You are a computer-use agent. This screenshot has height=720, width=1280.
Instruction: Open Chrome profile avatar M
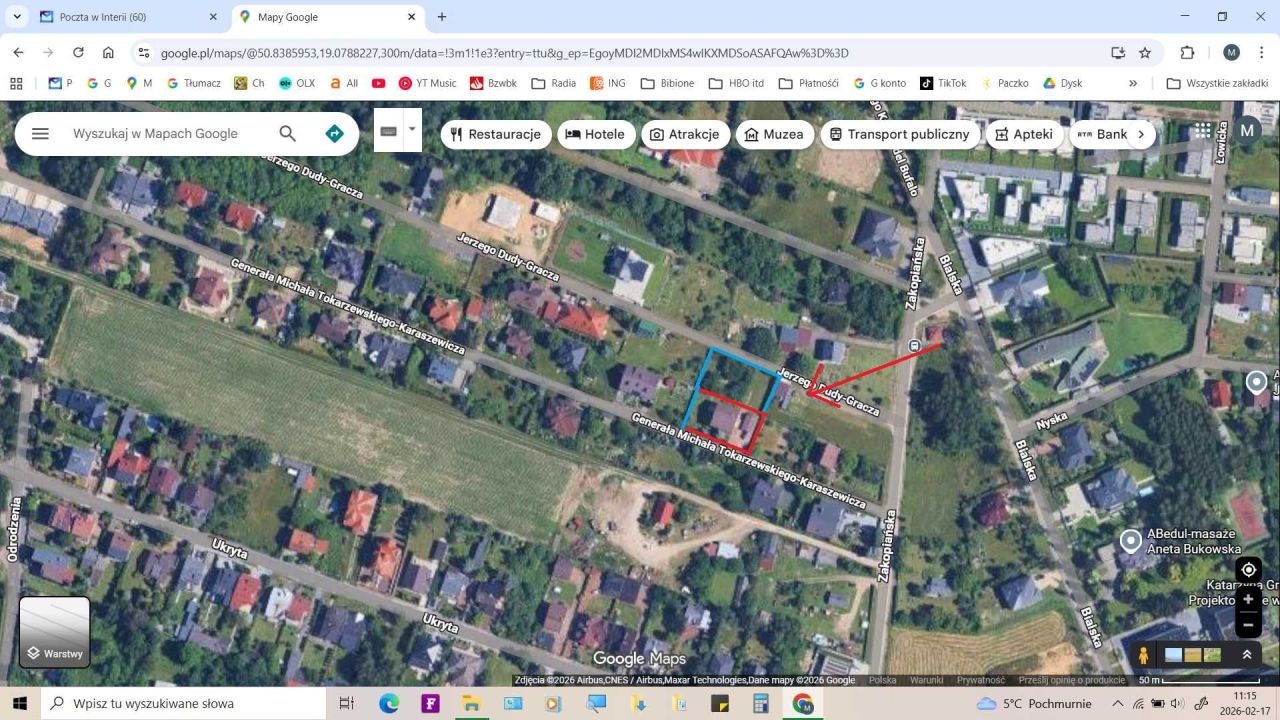point(1231,52)
